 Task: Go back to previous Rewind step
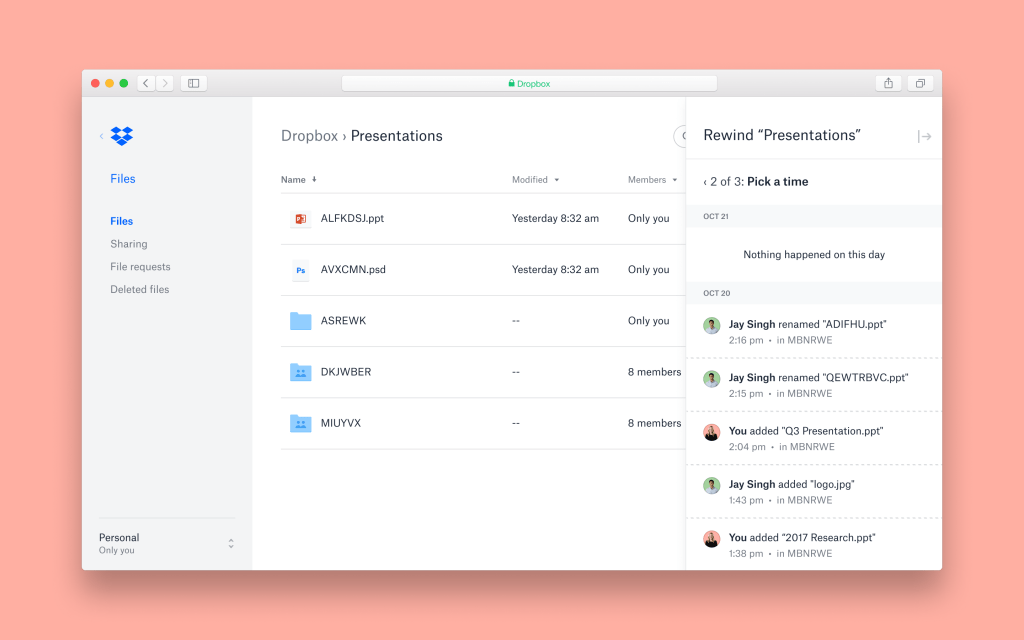point(705,182)
